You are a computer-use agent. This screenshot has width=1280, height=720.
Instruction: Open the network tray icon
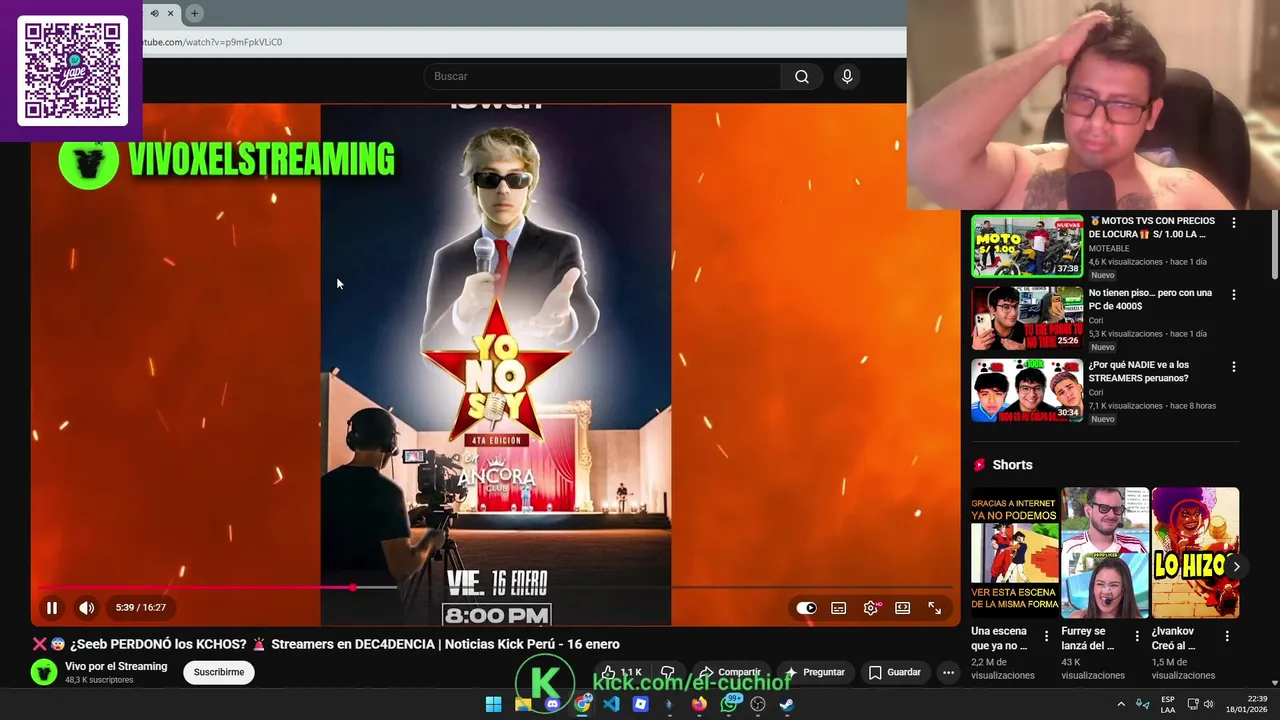pos(1192,704)
